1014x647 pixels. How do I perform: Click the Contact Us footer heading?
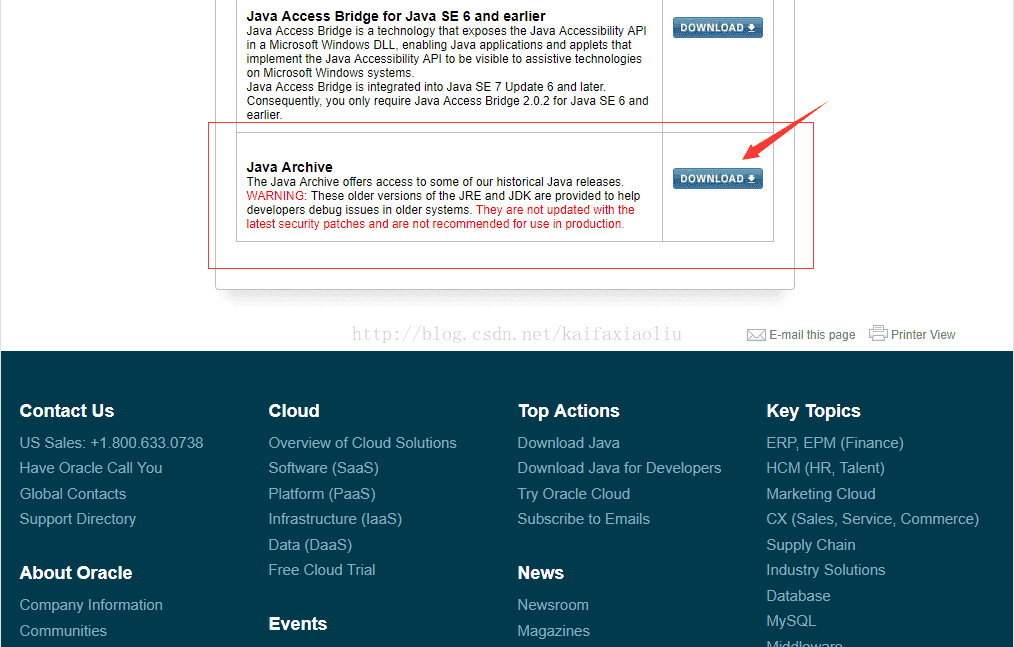tap(67, 411)
